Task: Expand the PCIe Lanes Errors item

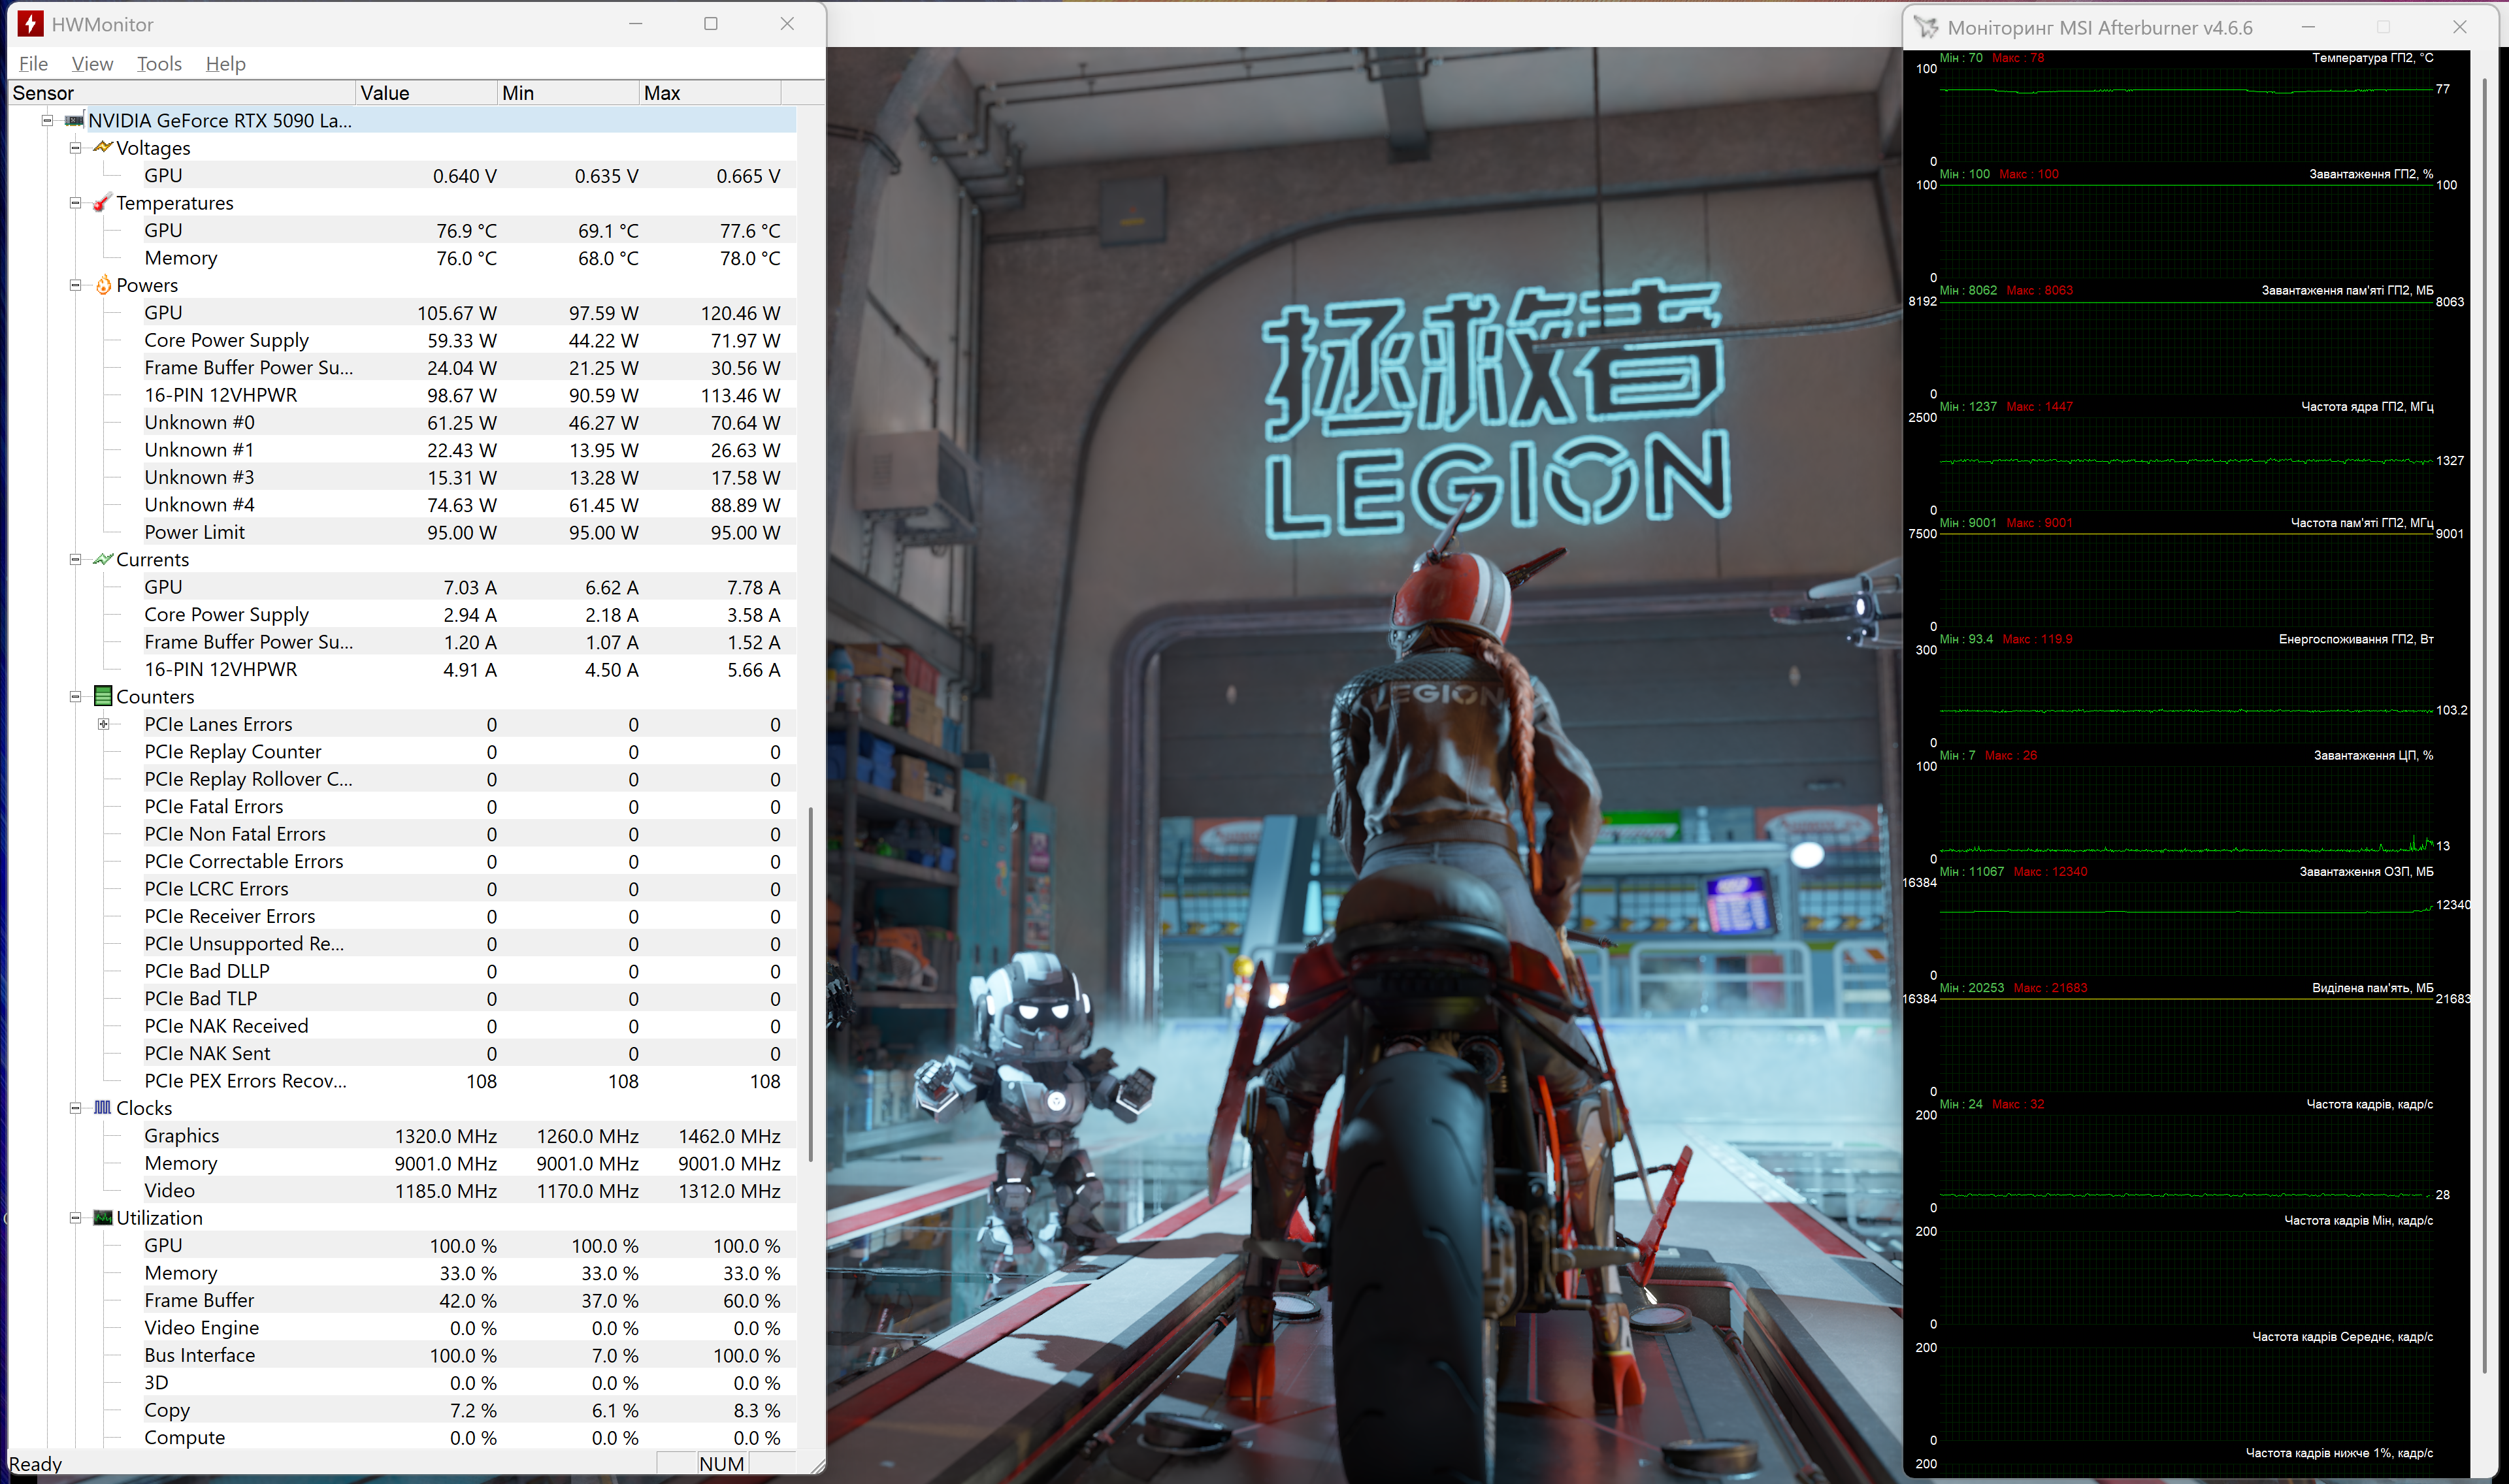Action: [x=103, y=724]
